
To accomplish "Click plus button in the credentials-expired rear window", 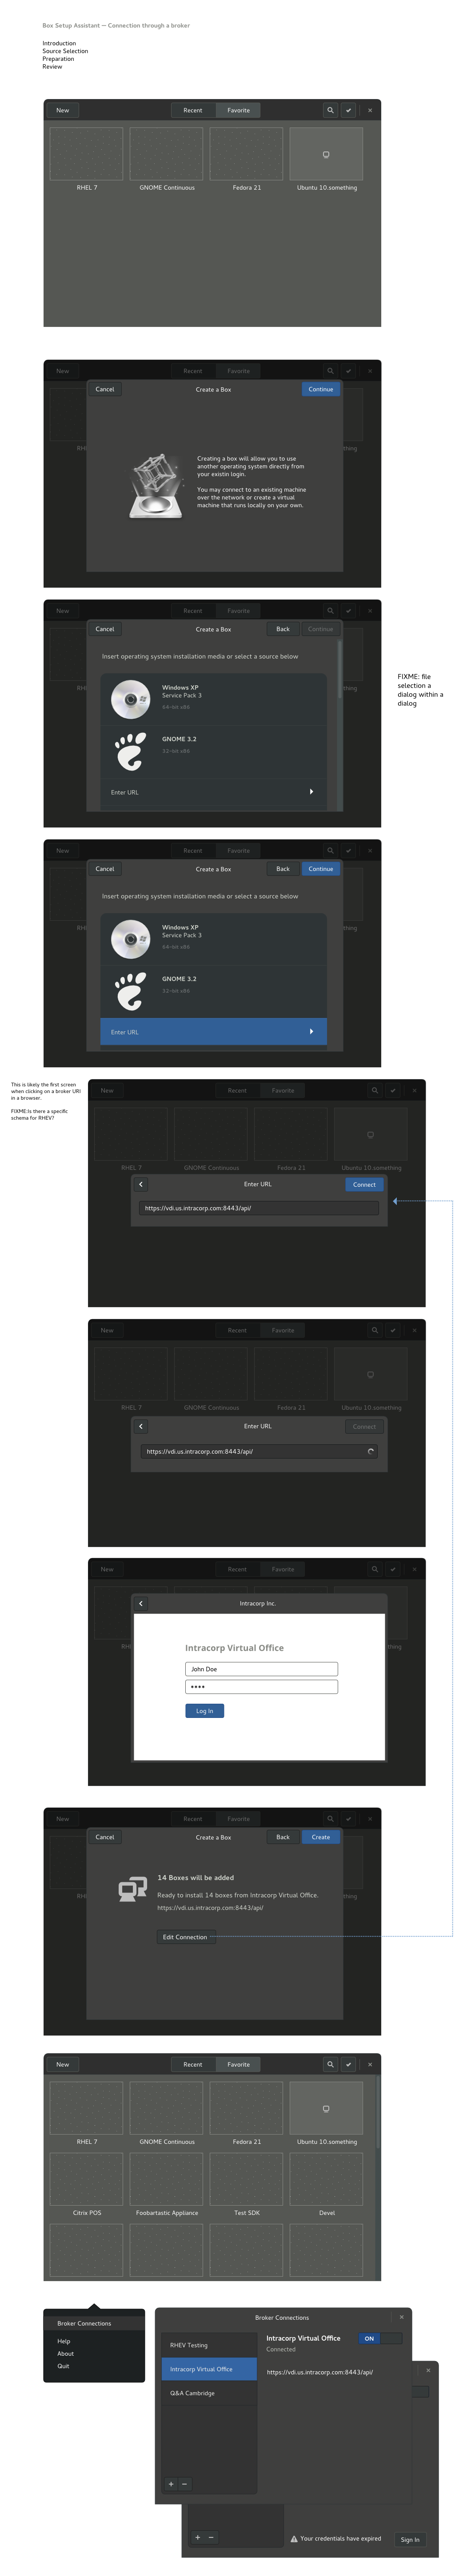I will click(x=198, y=2537).
